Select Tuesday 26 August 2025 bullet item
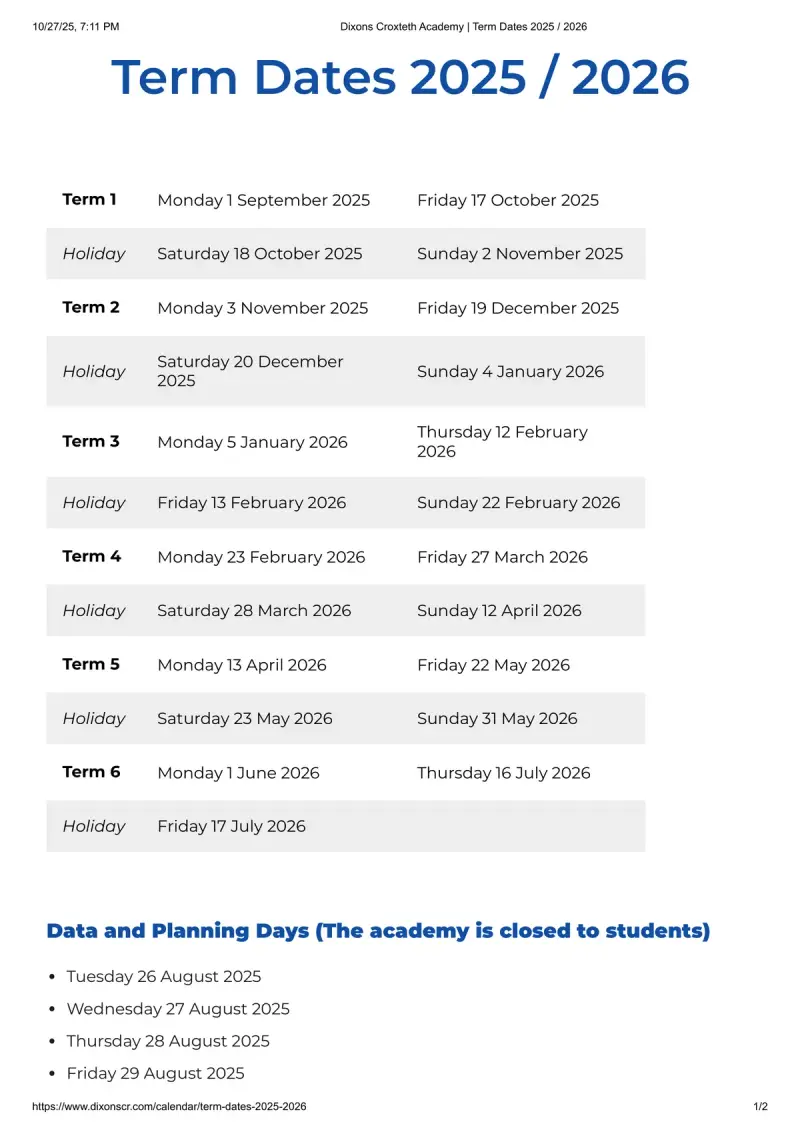The width and height of the screenshot is (800, 1132). [164, 977]
